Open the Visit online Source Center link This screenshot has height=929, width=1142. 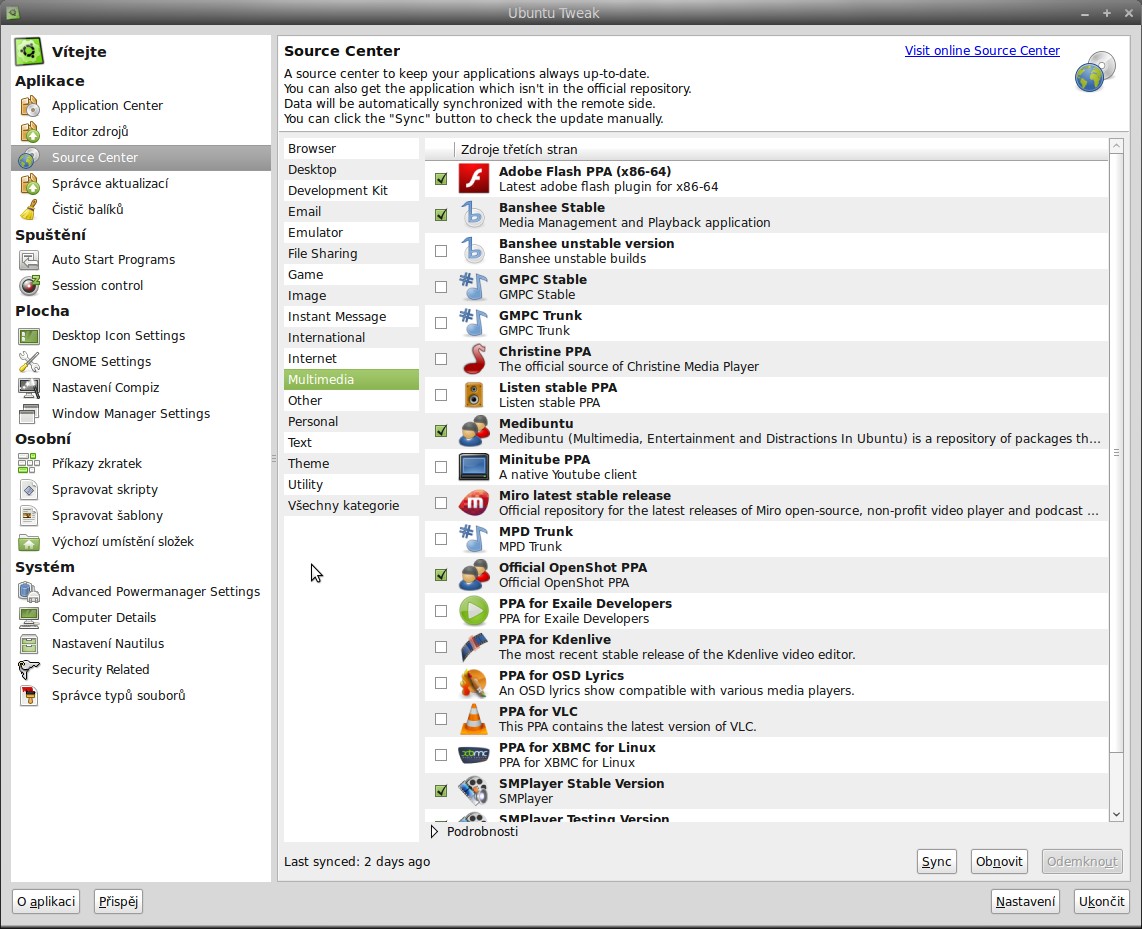click(x=982, y=51)
